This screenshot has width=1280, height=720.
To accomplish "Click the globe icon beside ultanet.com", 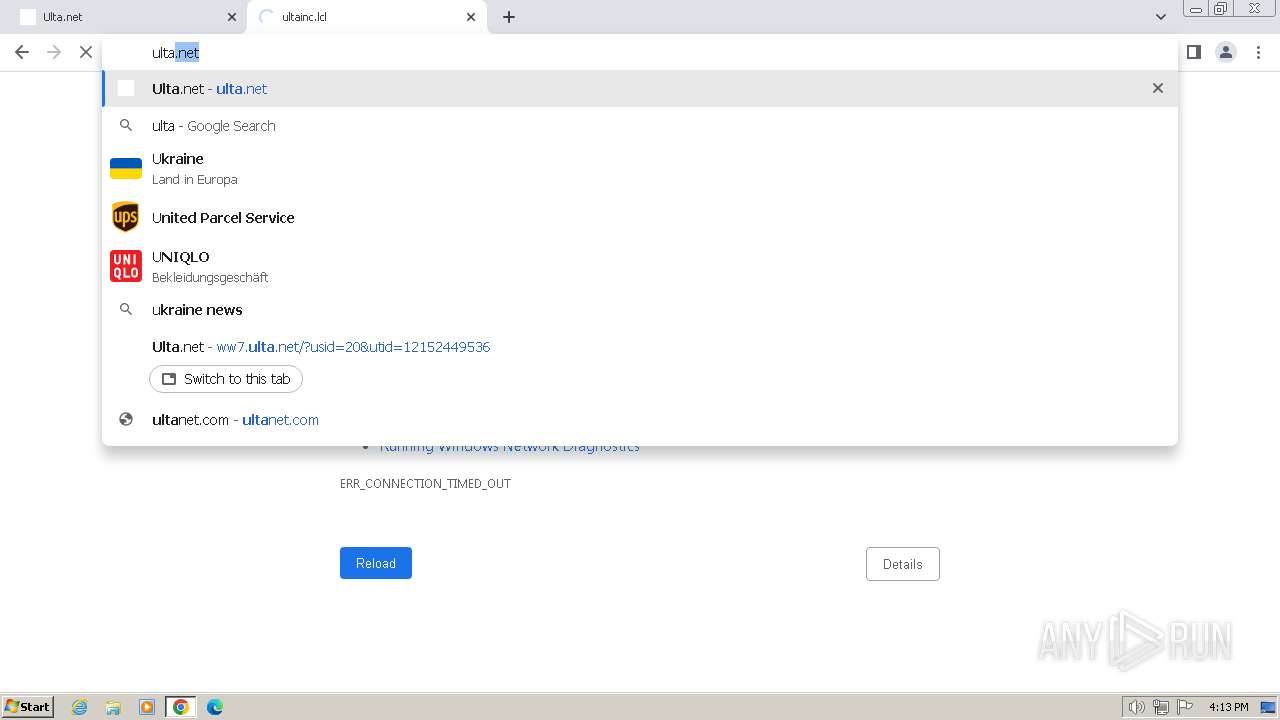I will [126, 420].
